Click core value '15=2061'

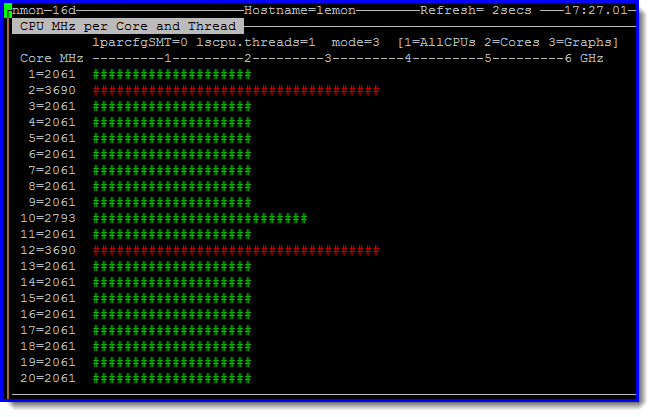click(48, 298)
